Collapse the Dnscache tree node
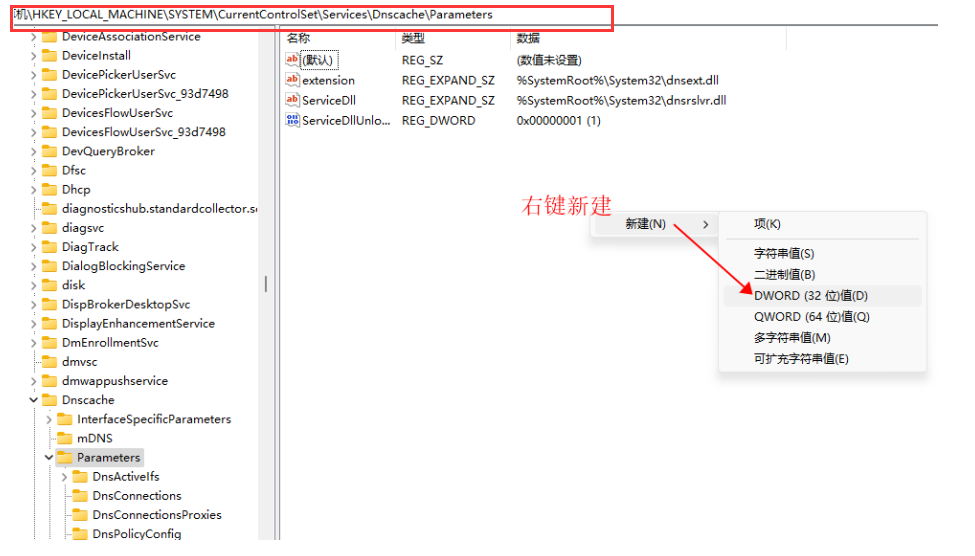The height and width of the screenshot is (556, 975). pyautogui.click(x=33, y=400)
